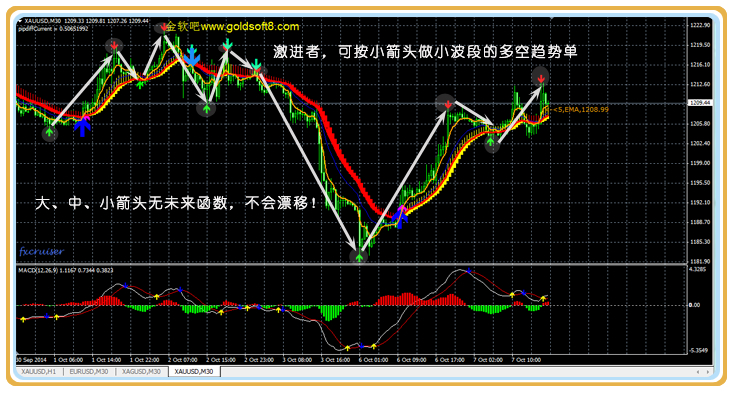Click the XAUUSD,M30 OHLC header text

[x=86, y=21]
